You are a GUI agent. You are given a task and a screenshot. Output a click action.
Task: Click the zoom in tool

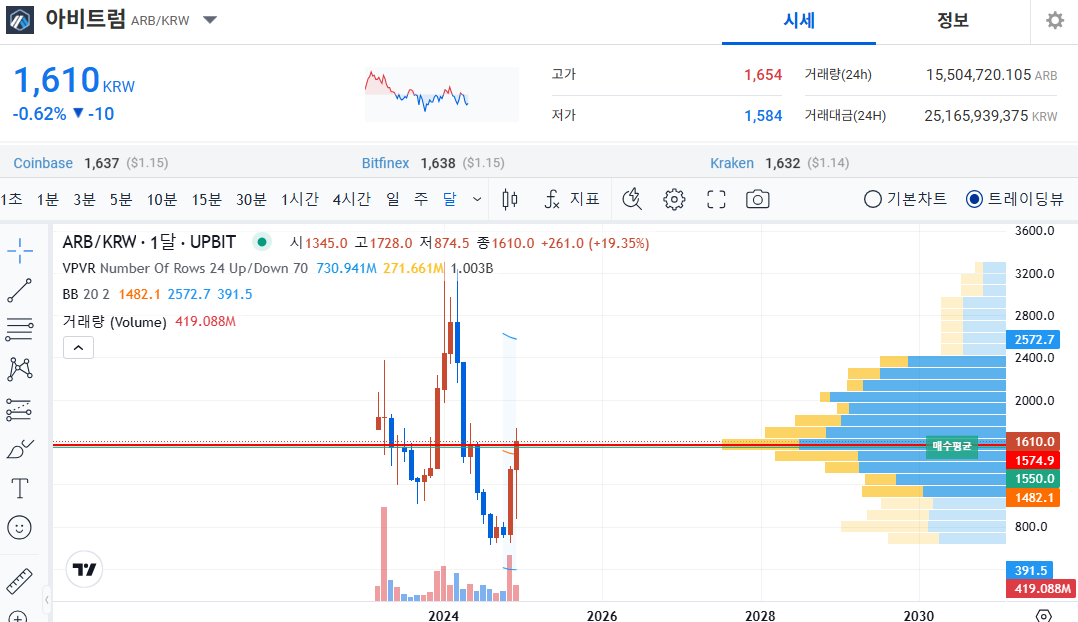(17, 617)
